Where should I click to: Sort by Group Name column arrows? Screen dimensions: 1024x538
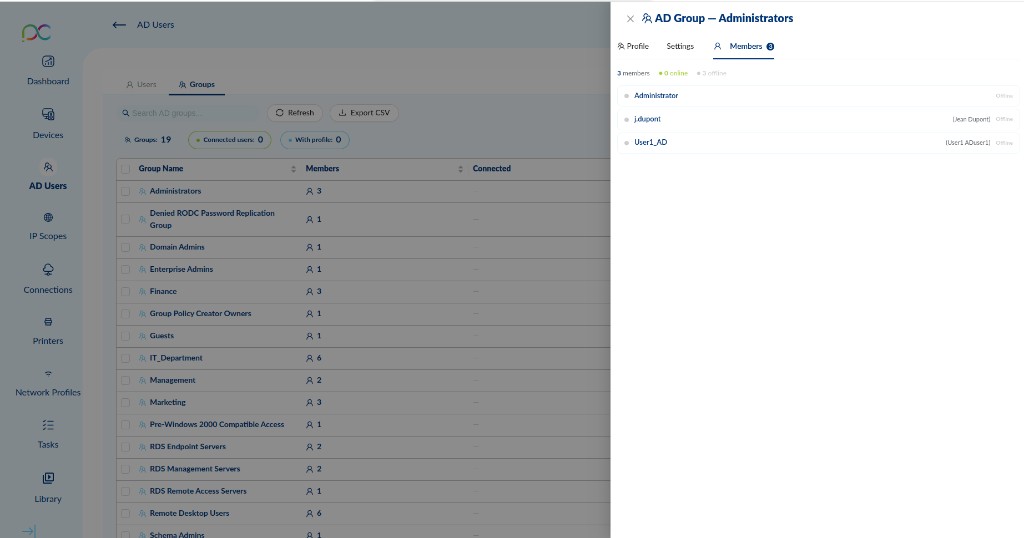(x=293, y=169)
